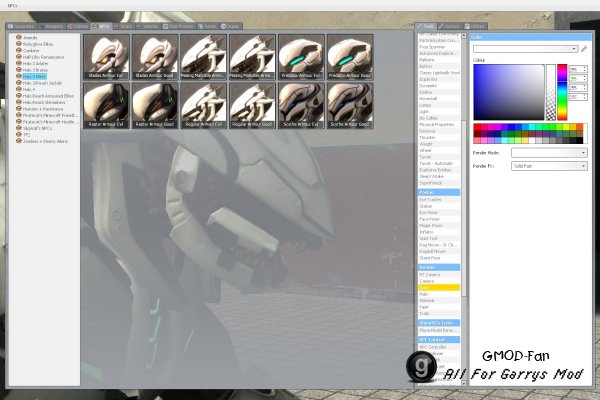Select the Thruster tool
Viewport: 600px width, 400px height.
[x=439, y=137]
